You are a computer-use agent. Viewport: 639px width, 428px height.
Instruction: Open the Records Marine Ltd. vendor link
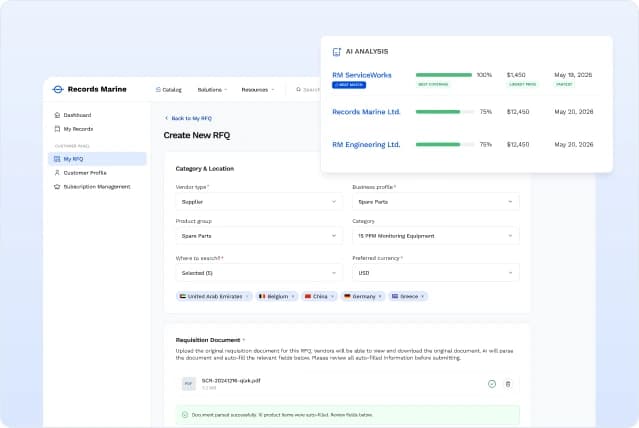pos(366,112)
